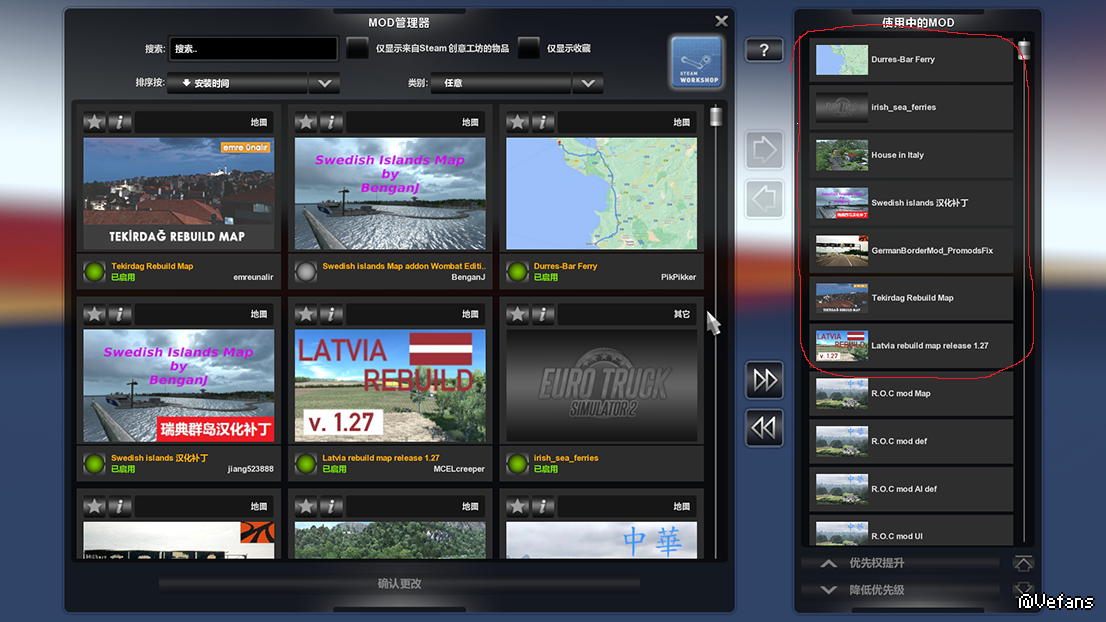The width and height of the screenshot is (1106, 622).
Task: Click 优先权提升 to raise mod priority
Action: (900, 563)
